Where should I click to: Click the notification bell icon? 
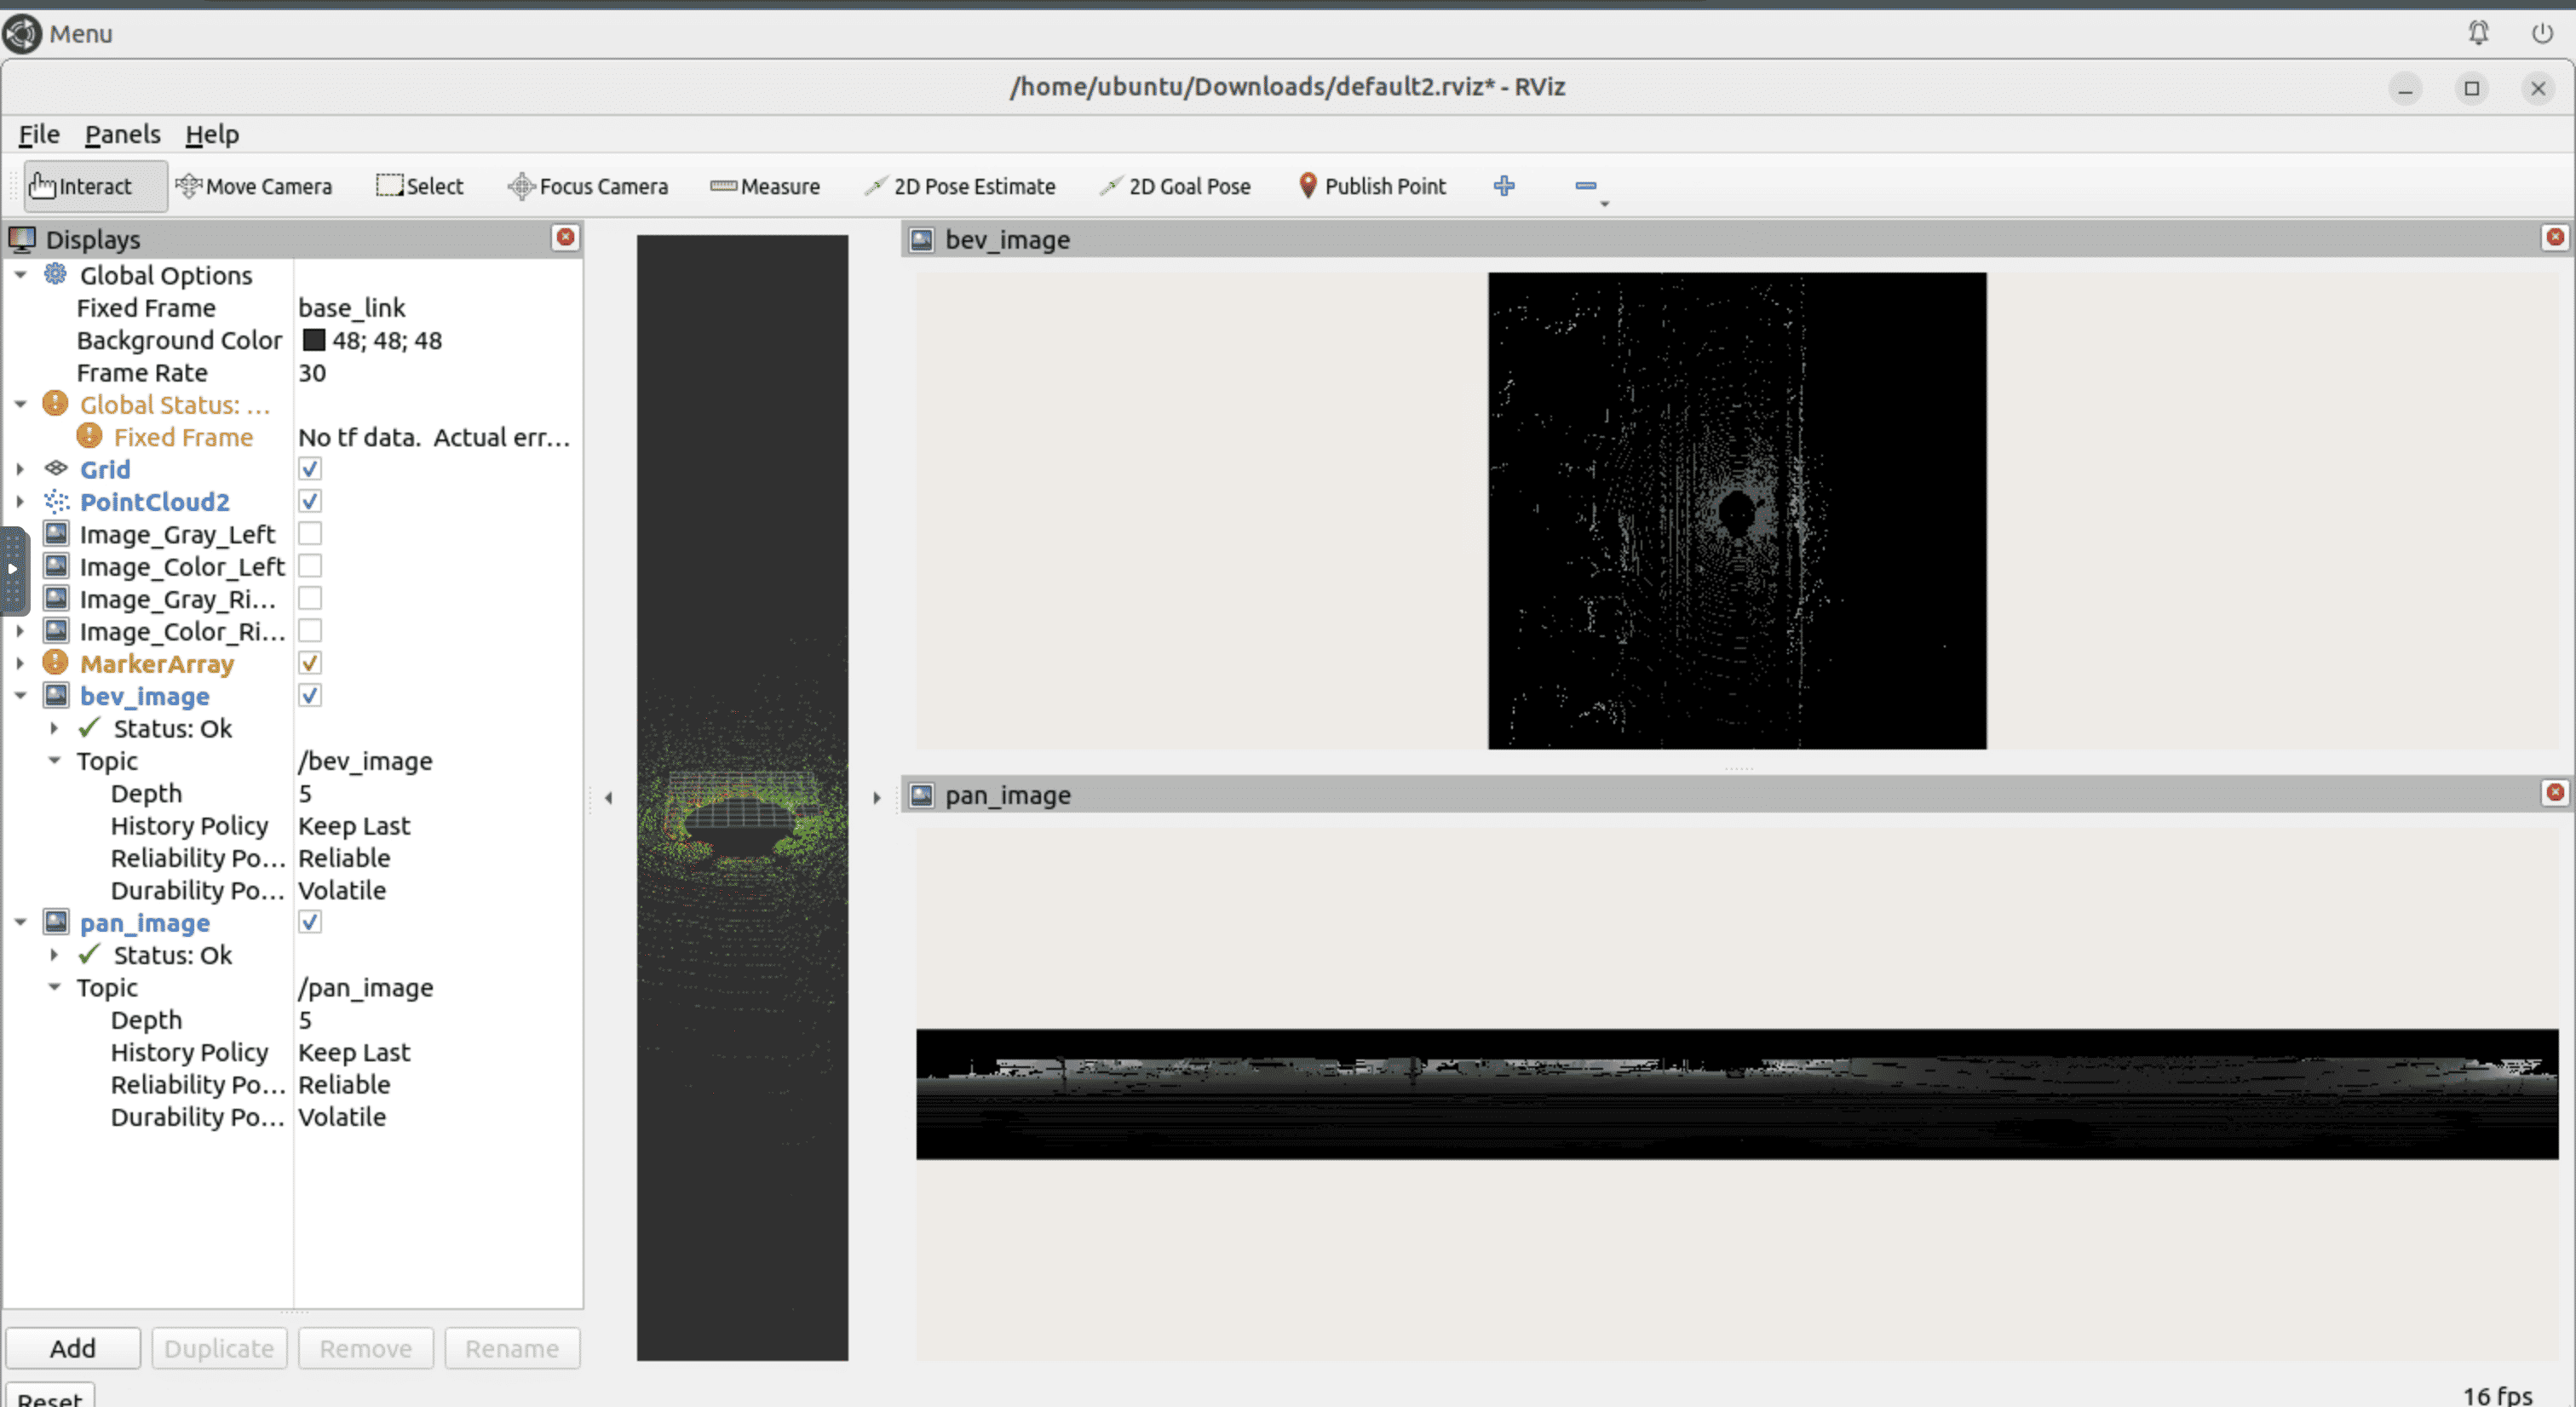[2478, 33]
